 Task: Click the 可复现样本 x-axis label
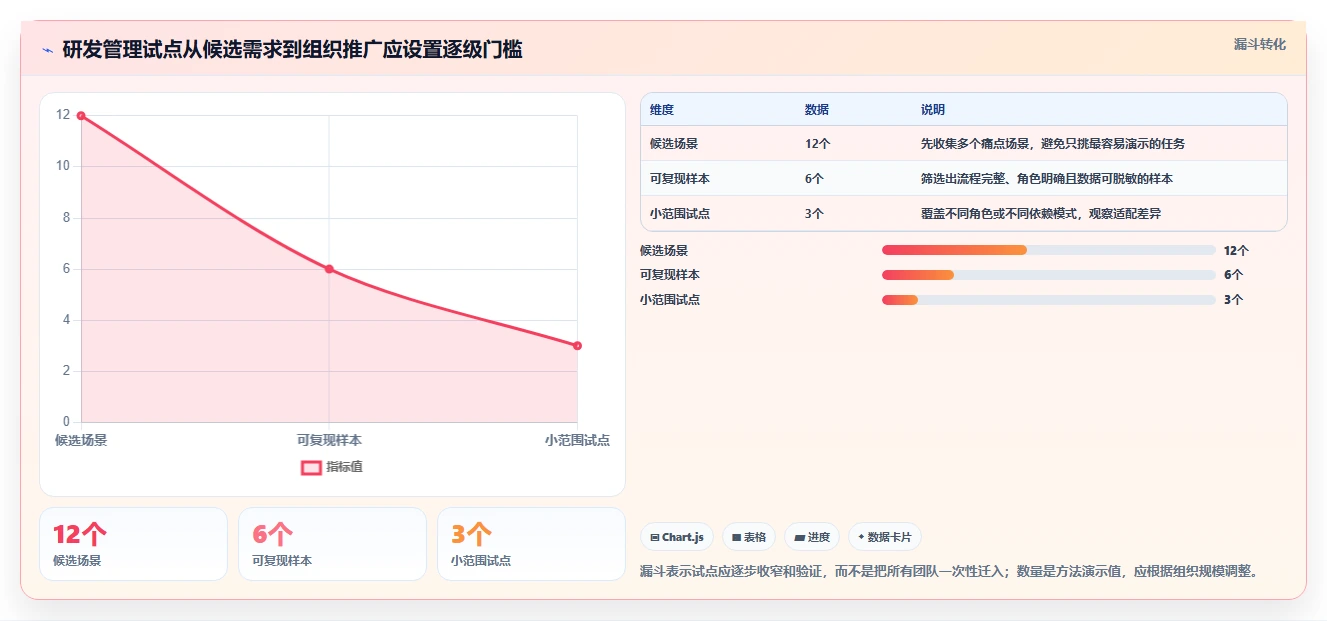click(329, 440)
